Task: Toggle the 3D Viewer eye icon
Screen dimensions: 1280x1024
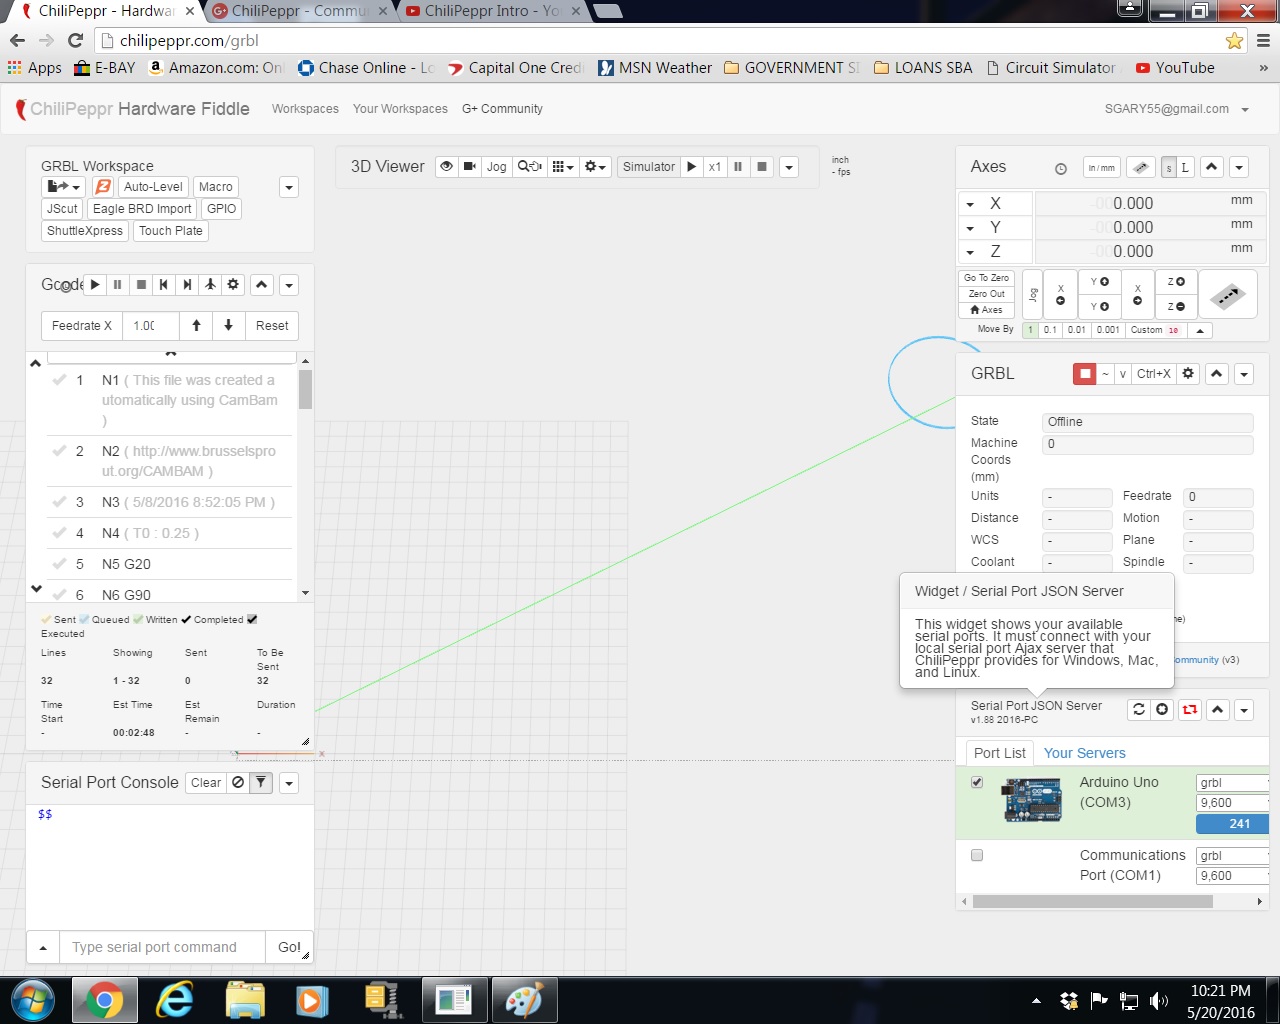Action: click(x=447, y=167)
